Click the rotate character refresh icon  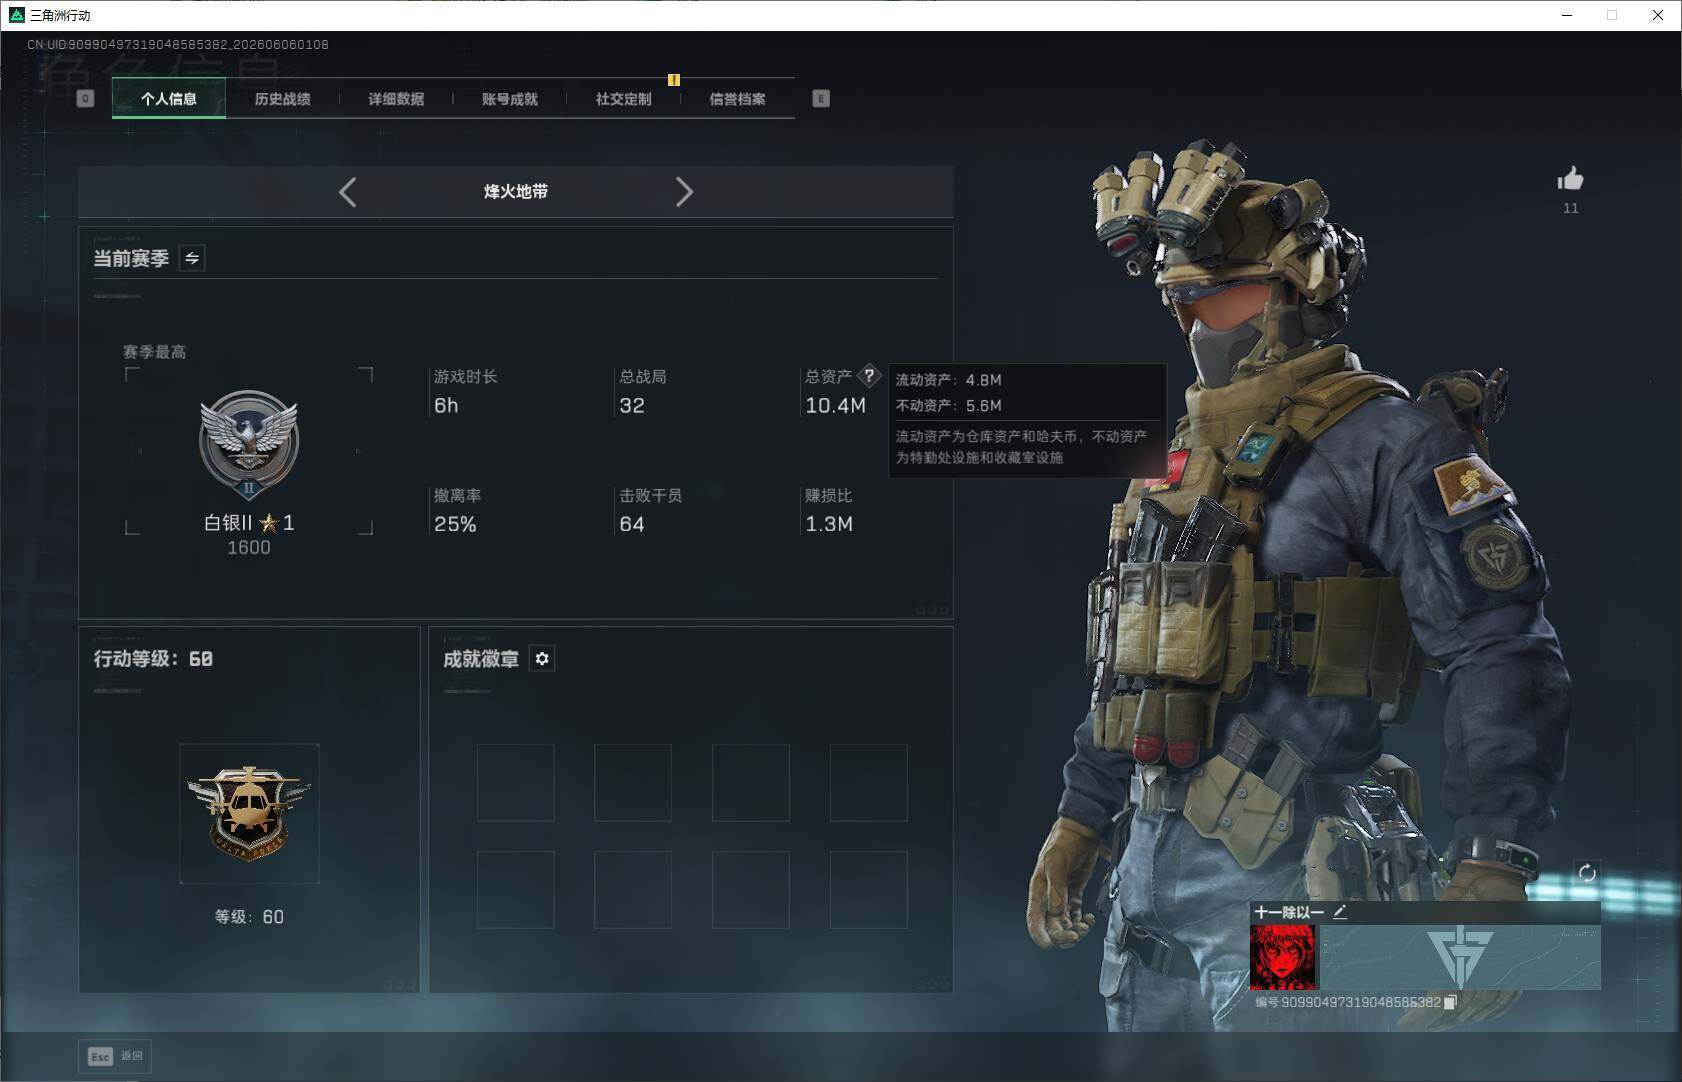[1587, 873]
